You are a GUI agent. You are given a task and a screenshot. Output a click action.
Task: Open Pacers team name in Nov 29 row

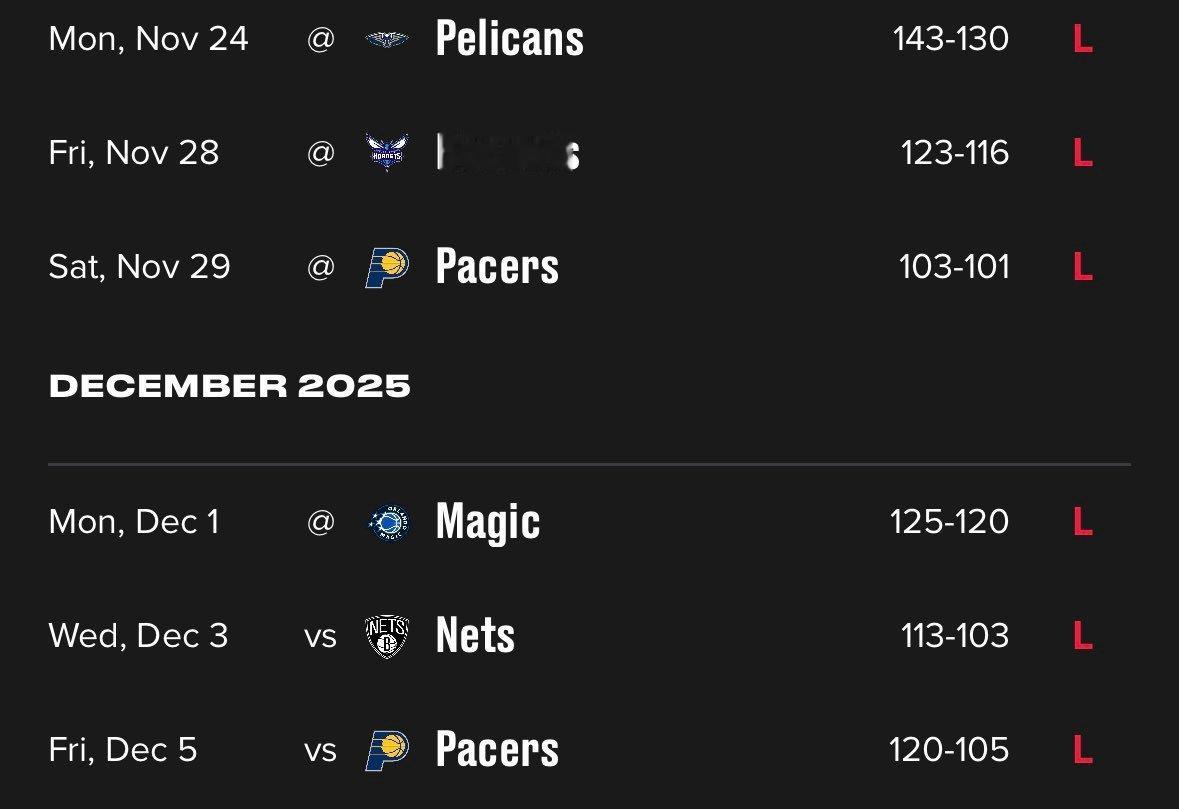497,267
